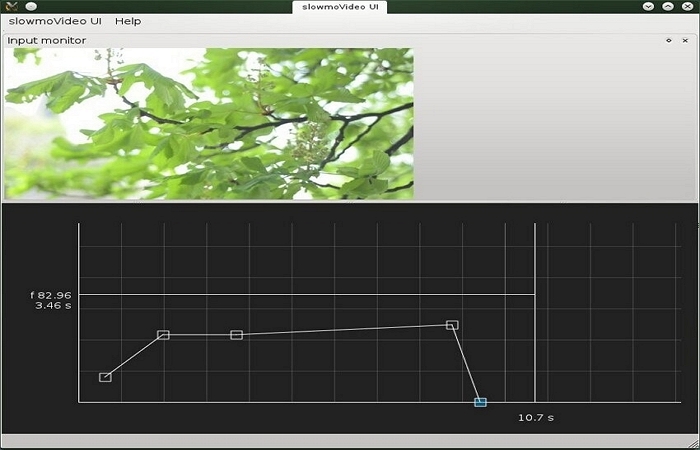The width and height of the screenshot is (700, 450).
Task: Click the Input monitor panel title
Action: 46,41
